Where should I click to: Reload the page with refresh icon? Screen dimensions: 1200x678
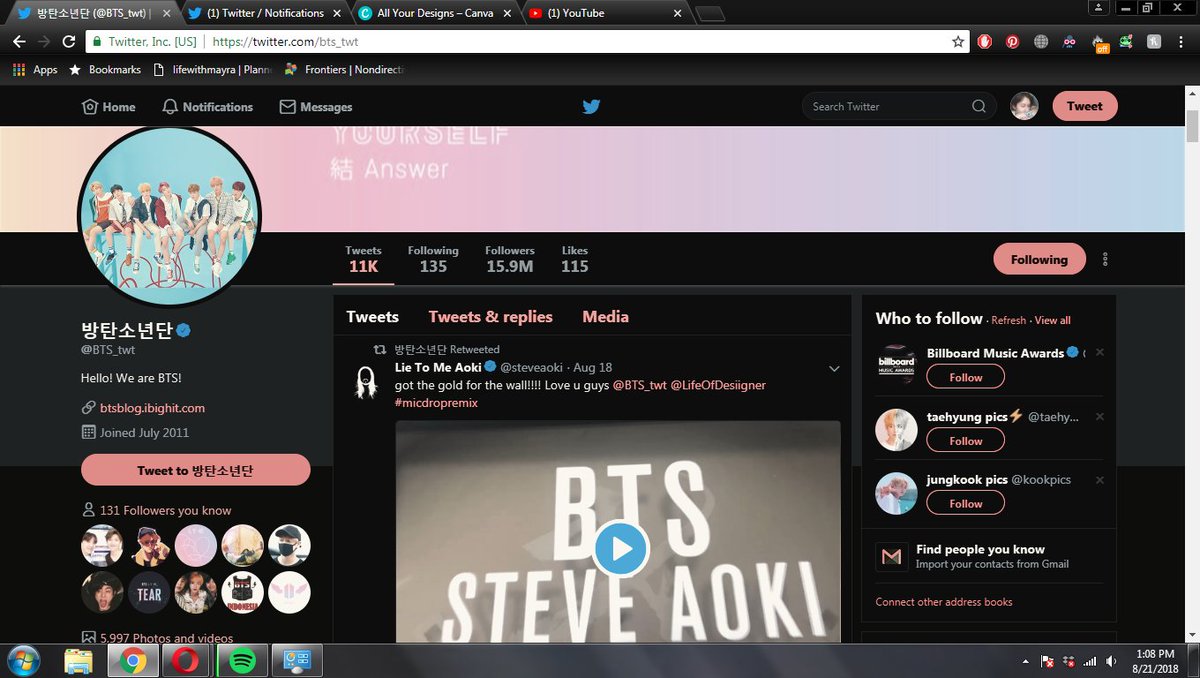[69, 42]
